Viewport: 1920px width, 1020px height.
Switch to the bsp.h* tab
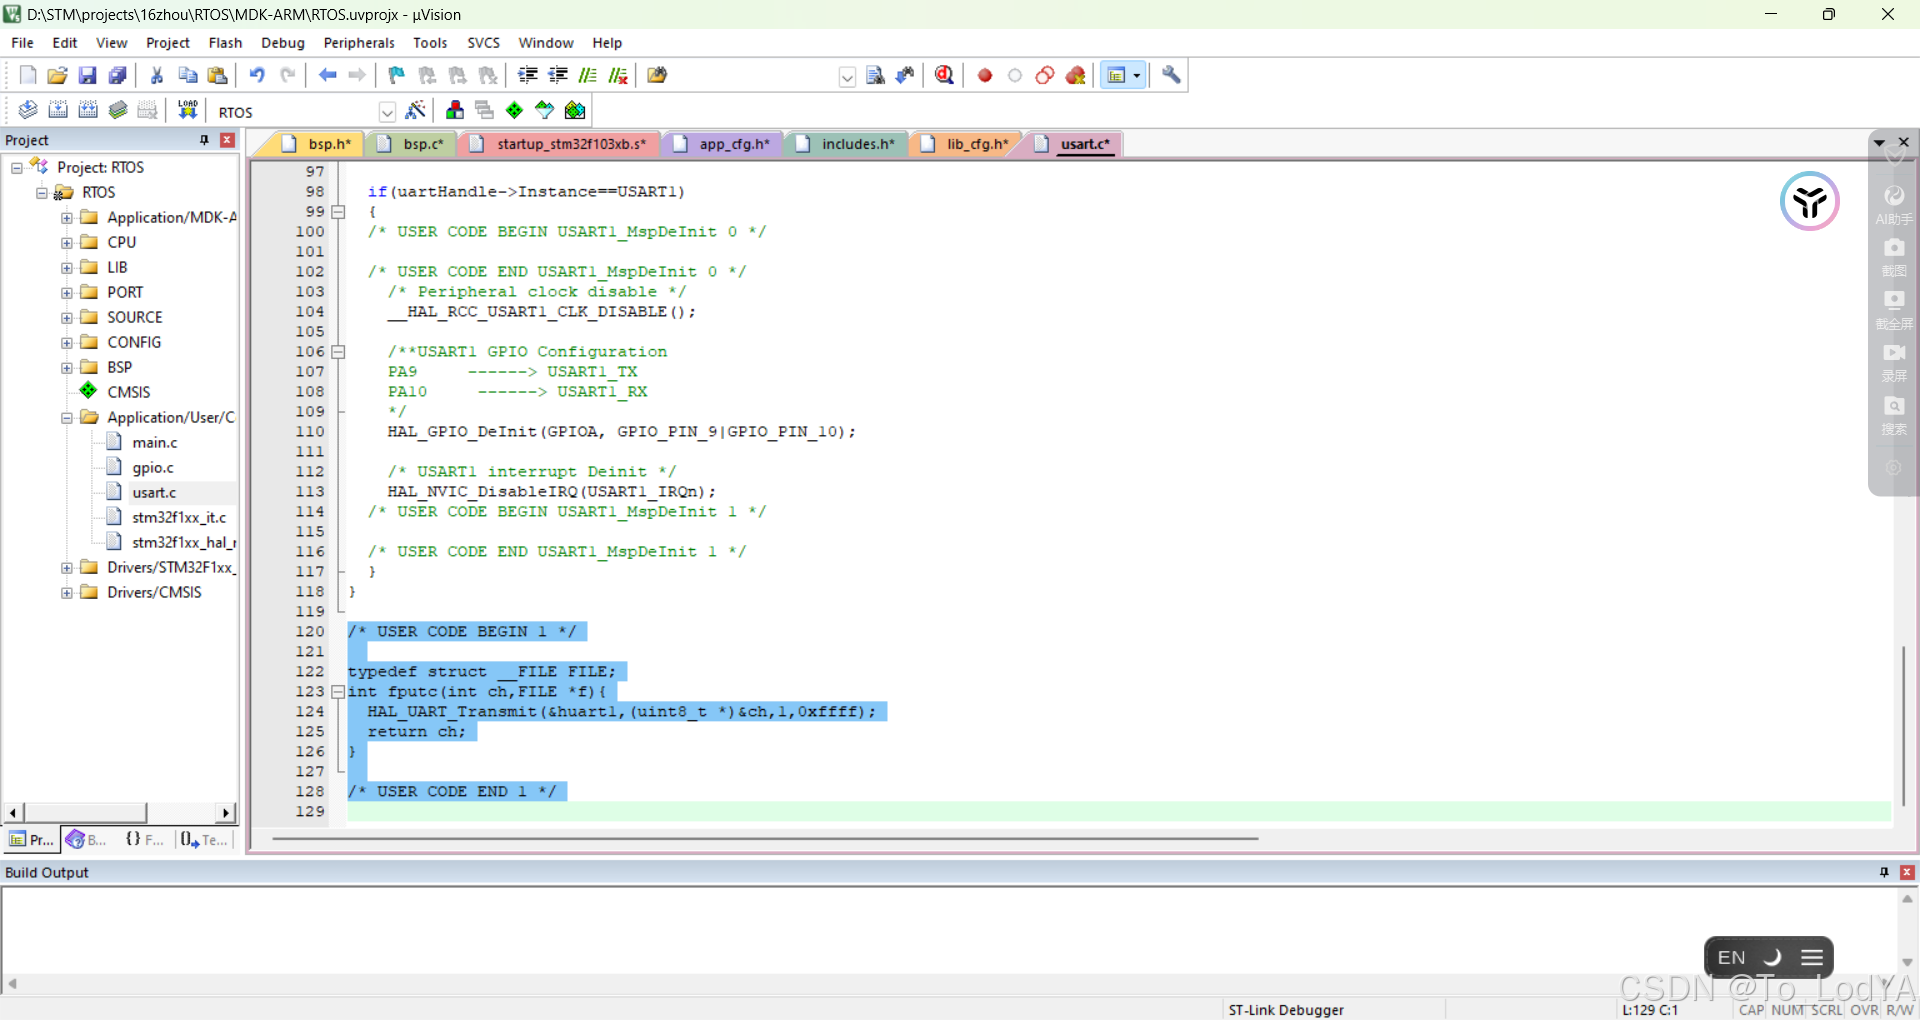point(317,144)
